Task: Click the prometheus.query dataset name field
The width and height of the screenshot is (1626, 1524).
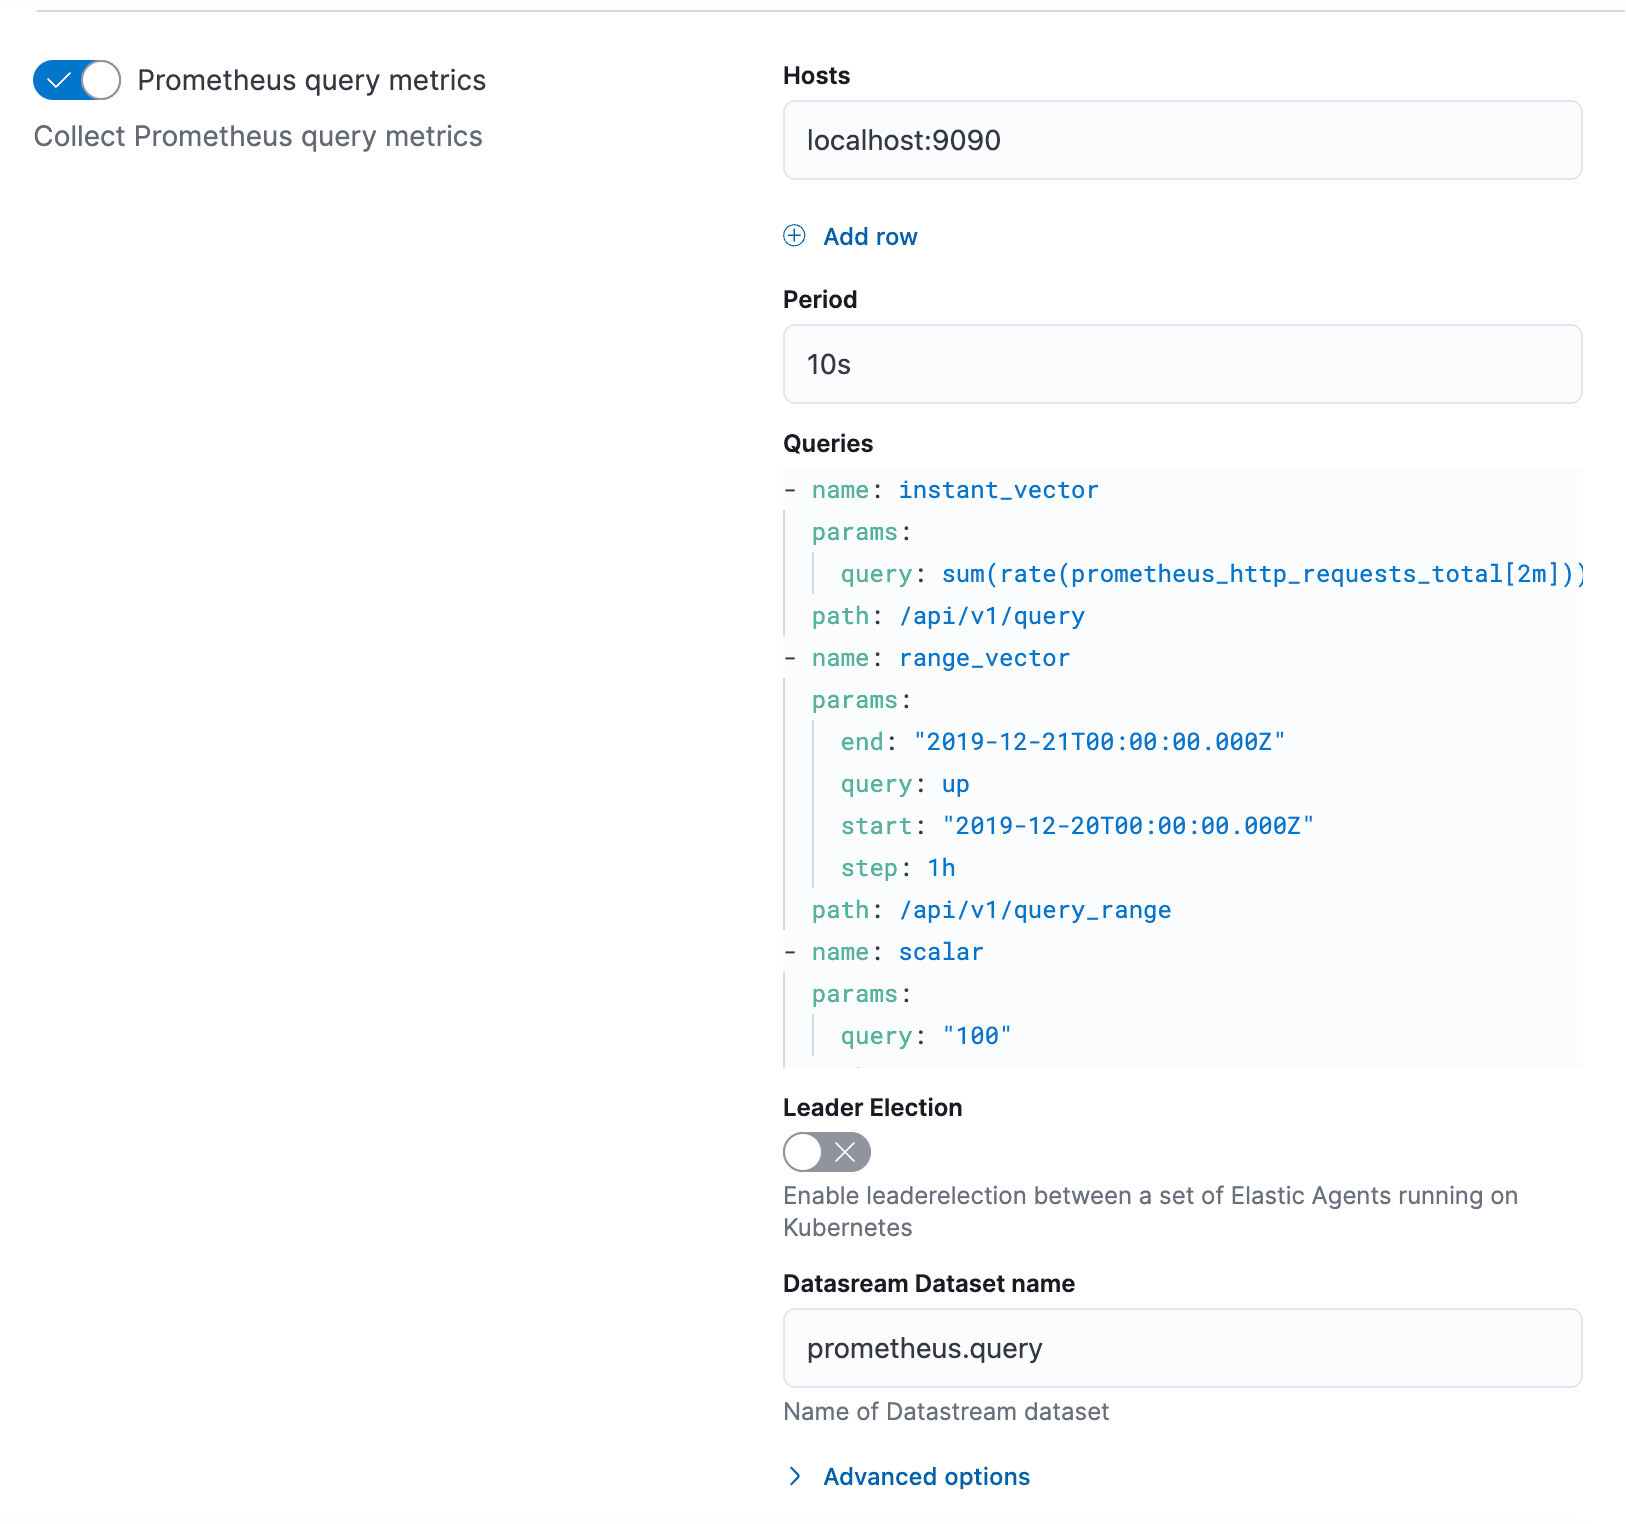Action: (x=1180, y=1348)
